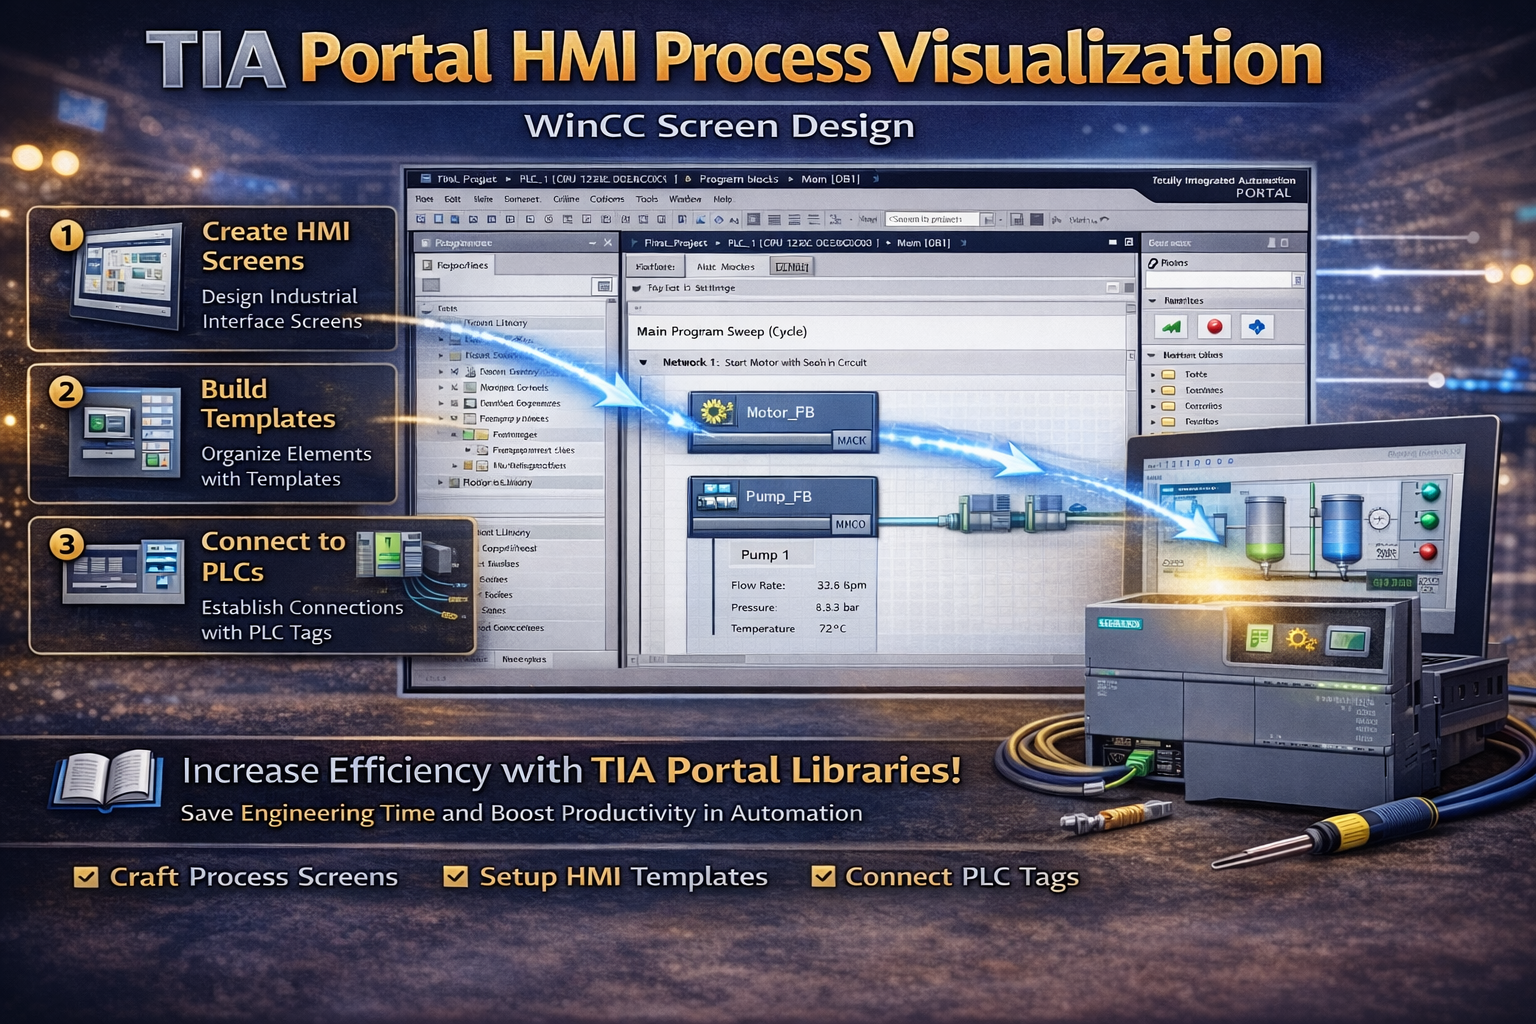Collapse the Favorites section in the right panel
Image resolution: width=1536 pixels, height=1024 pixels.
tap(1152, 300)
